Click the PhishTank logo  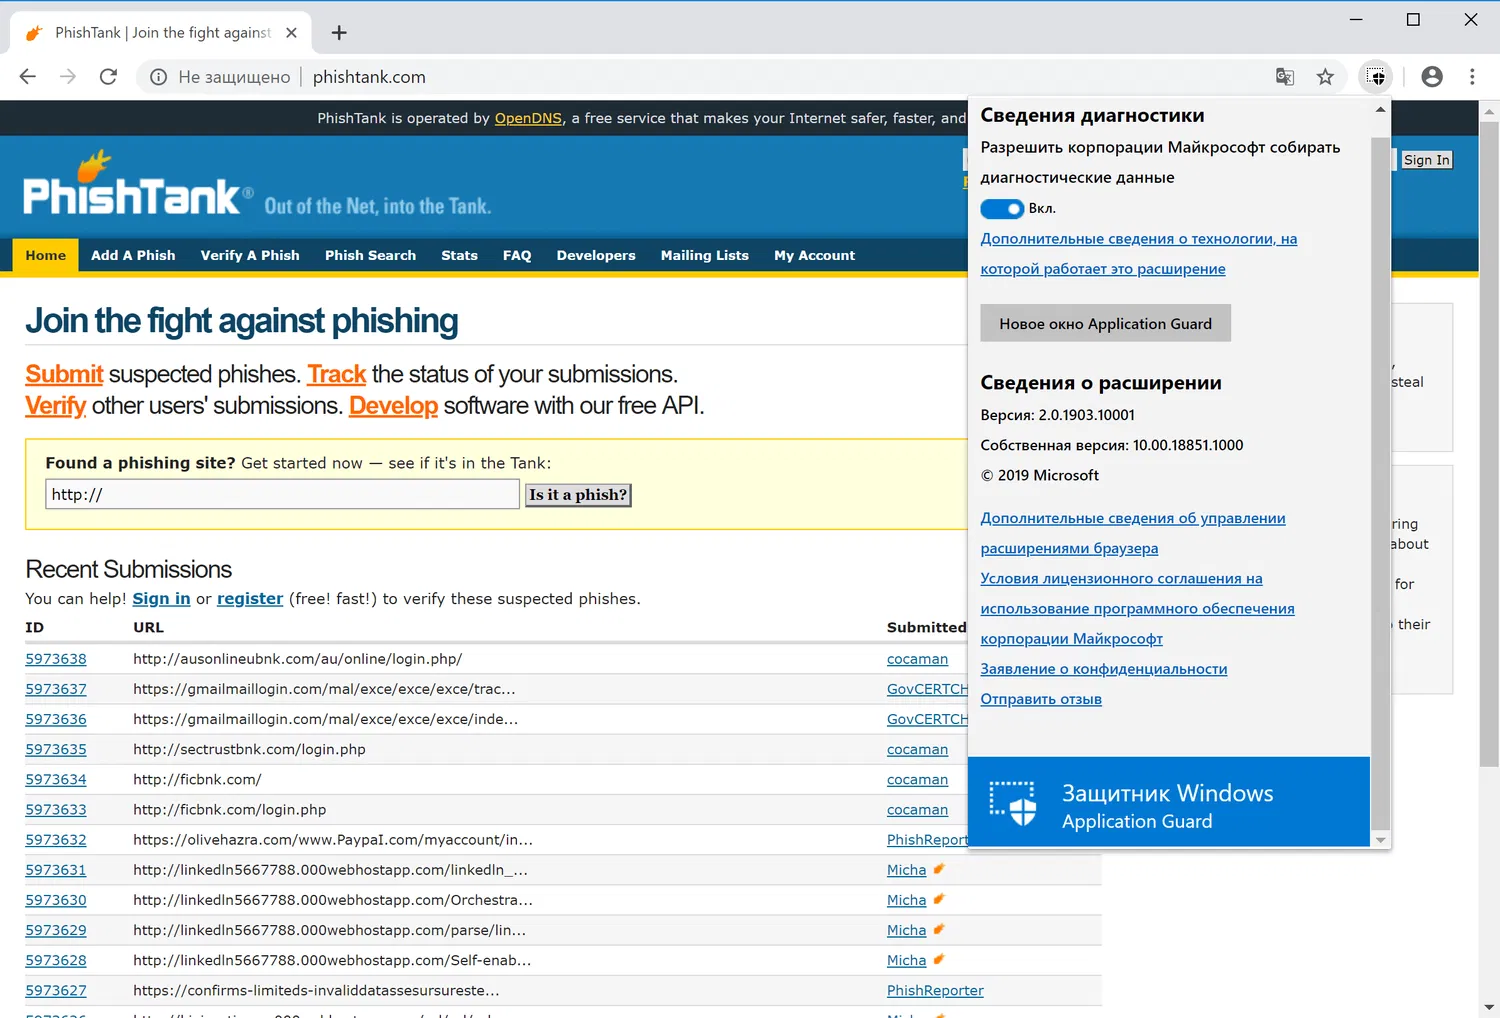pos(138,184)
